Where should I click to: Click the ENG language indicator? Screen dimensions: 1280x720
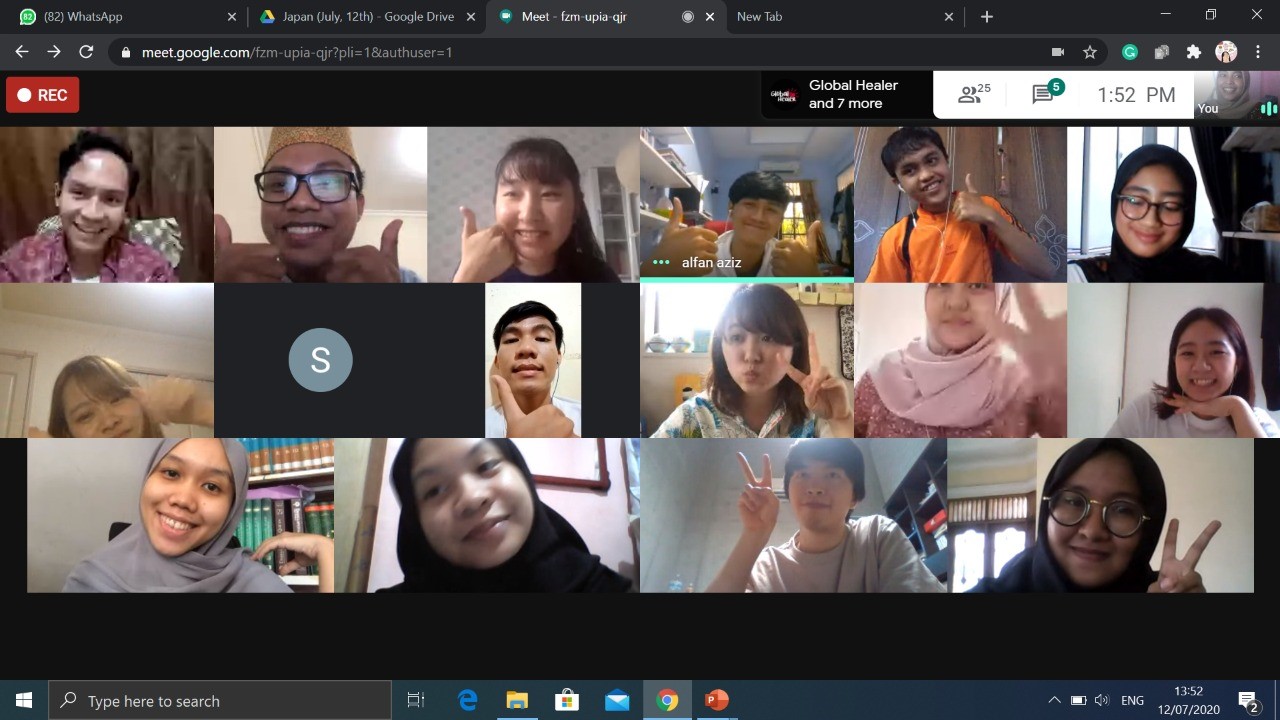click(x=1132, y=700)
